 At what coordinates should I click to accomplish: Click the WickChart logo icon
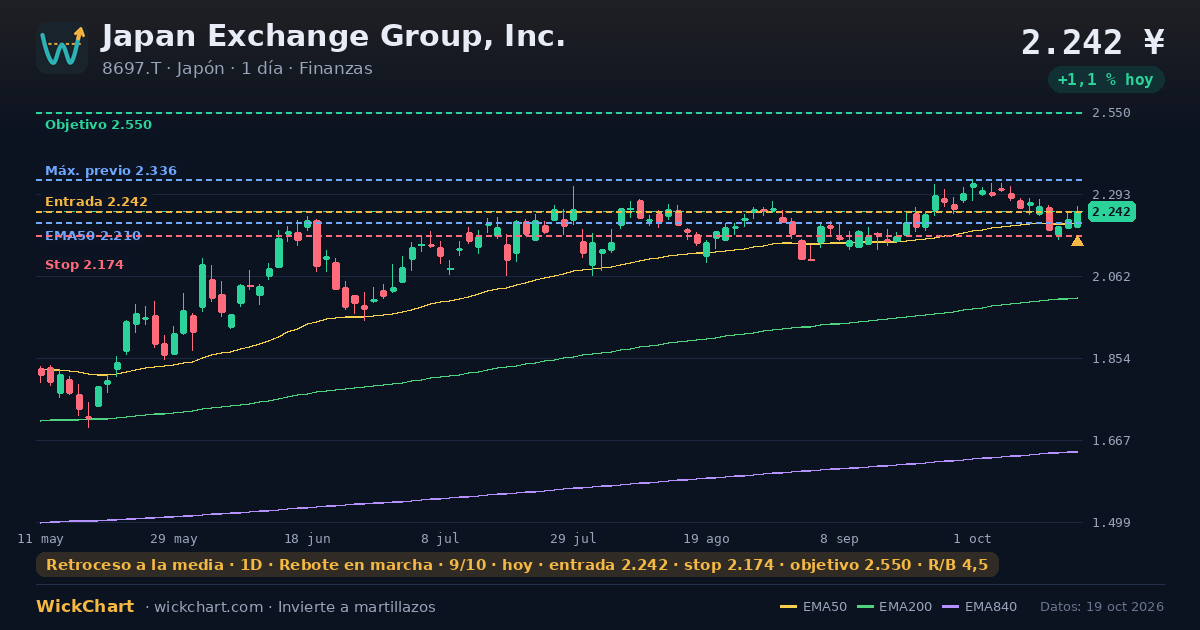62,48
